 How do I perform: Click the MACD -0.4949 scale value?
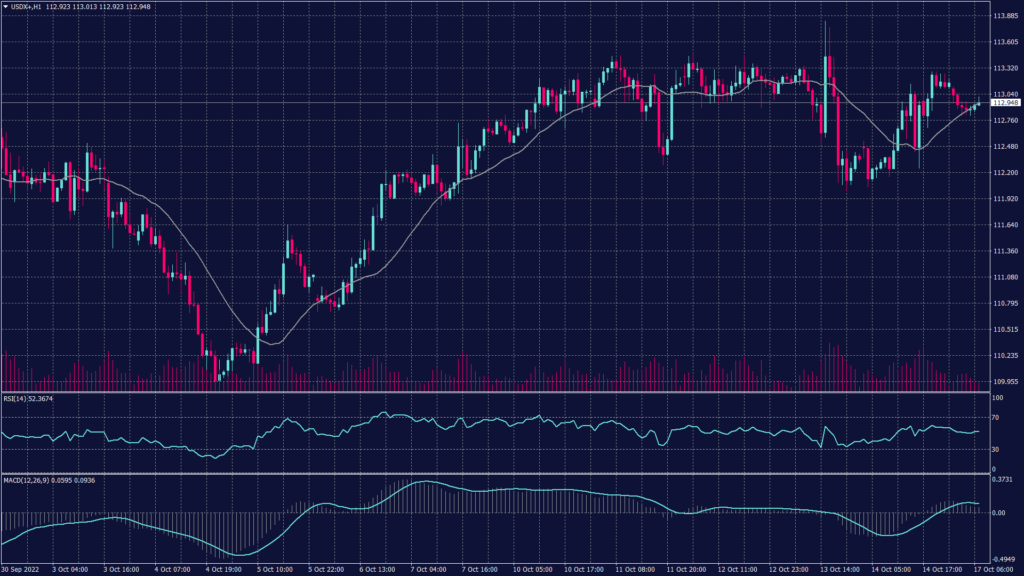coord(1003,559)
